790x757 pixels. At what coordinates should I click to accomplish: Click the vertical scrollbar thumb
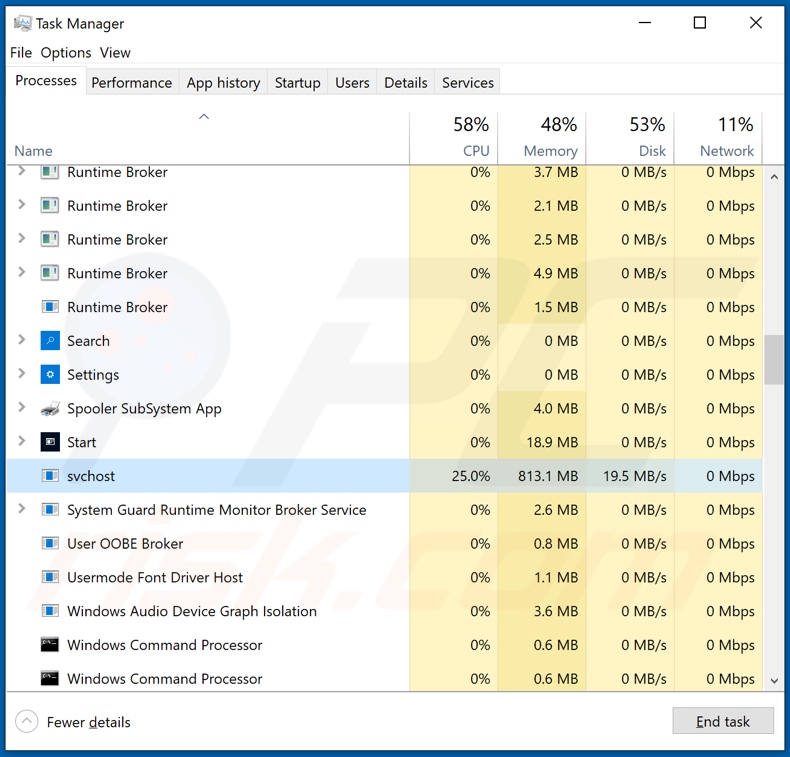pyautogui.click(x=774, y=359)
